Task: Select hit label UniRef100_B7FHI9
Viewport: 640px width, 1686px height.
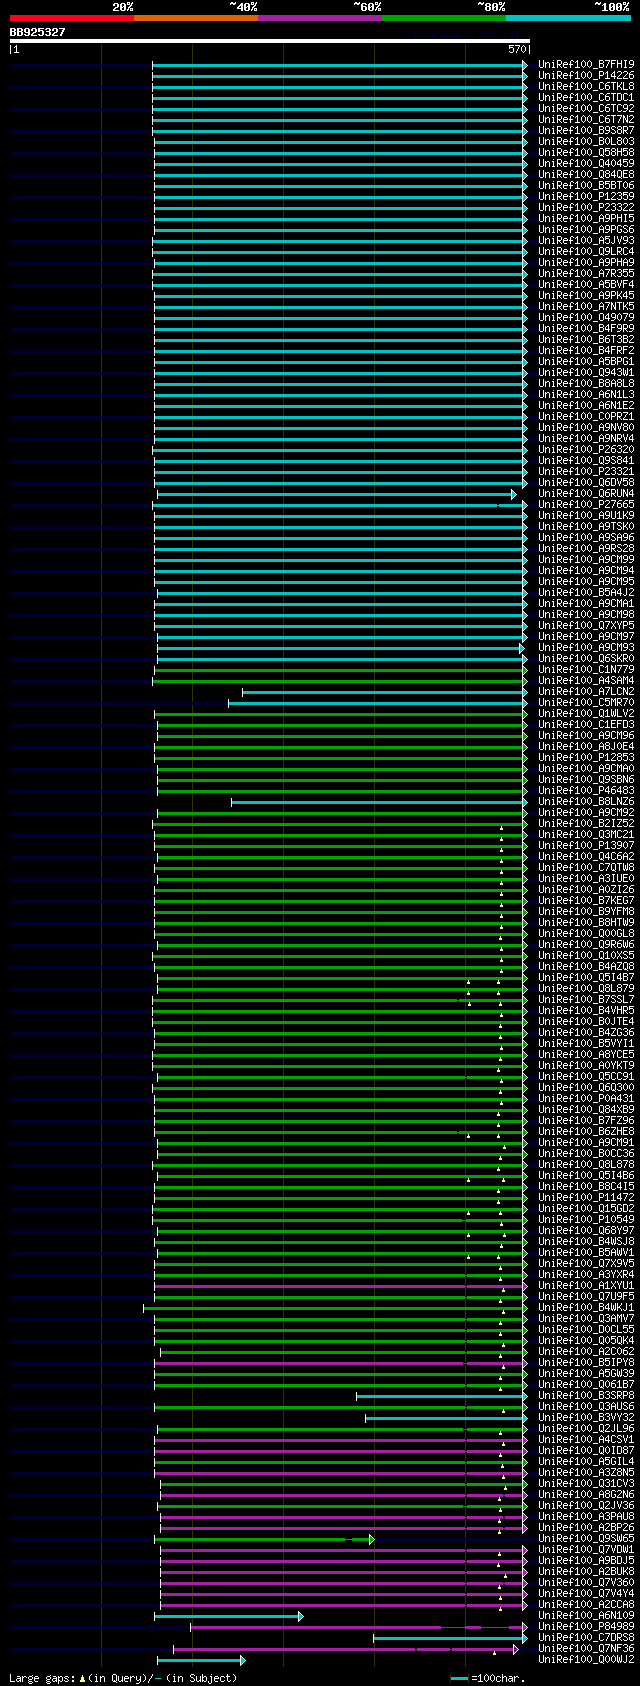Action: click(x=586, y=64)
